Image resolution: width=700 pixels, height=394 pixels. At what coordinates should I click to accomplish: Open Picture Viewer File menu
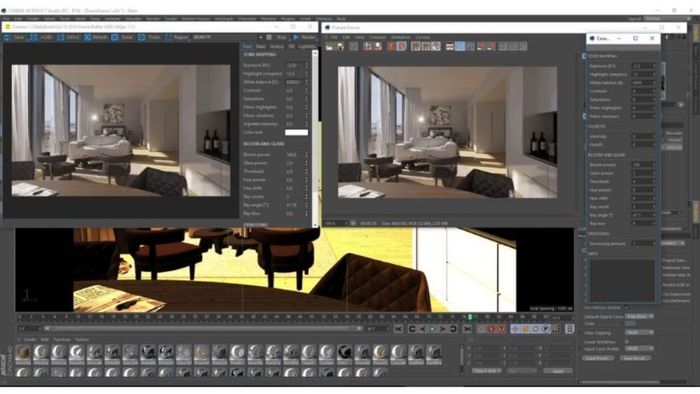(334, 37)
